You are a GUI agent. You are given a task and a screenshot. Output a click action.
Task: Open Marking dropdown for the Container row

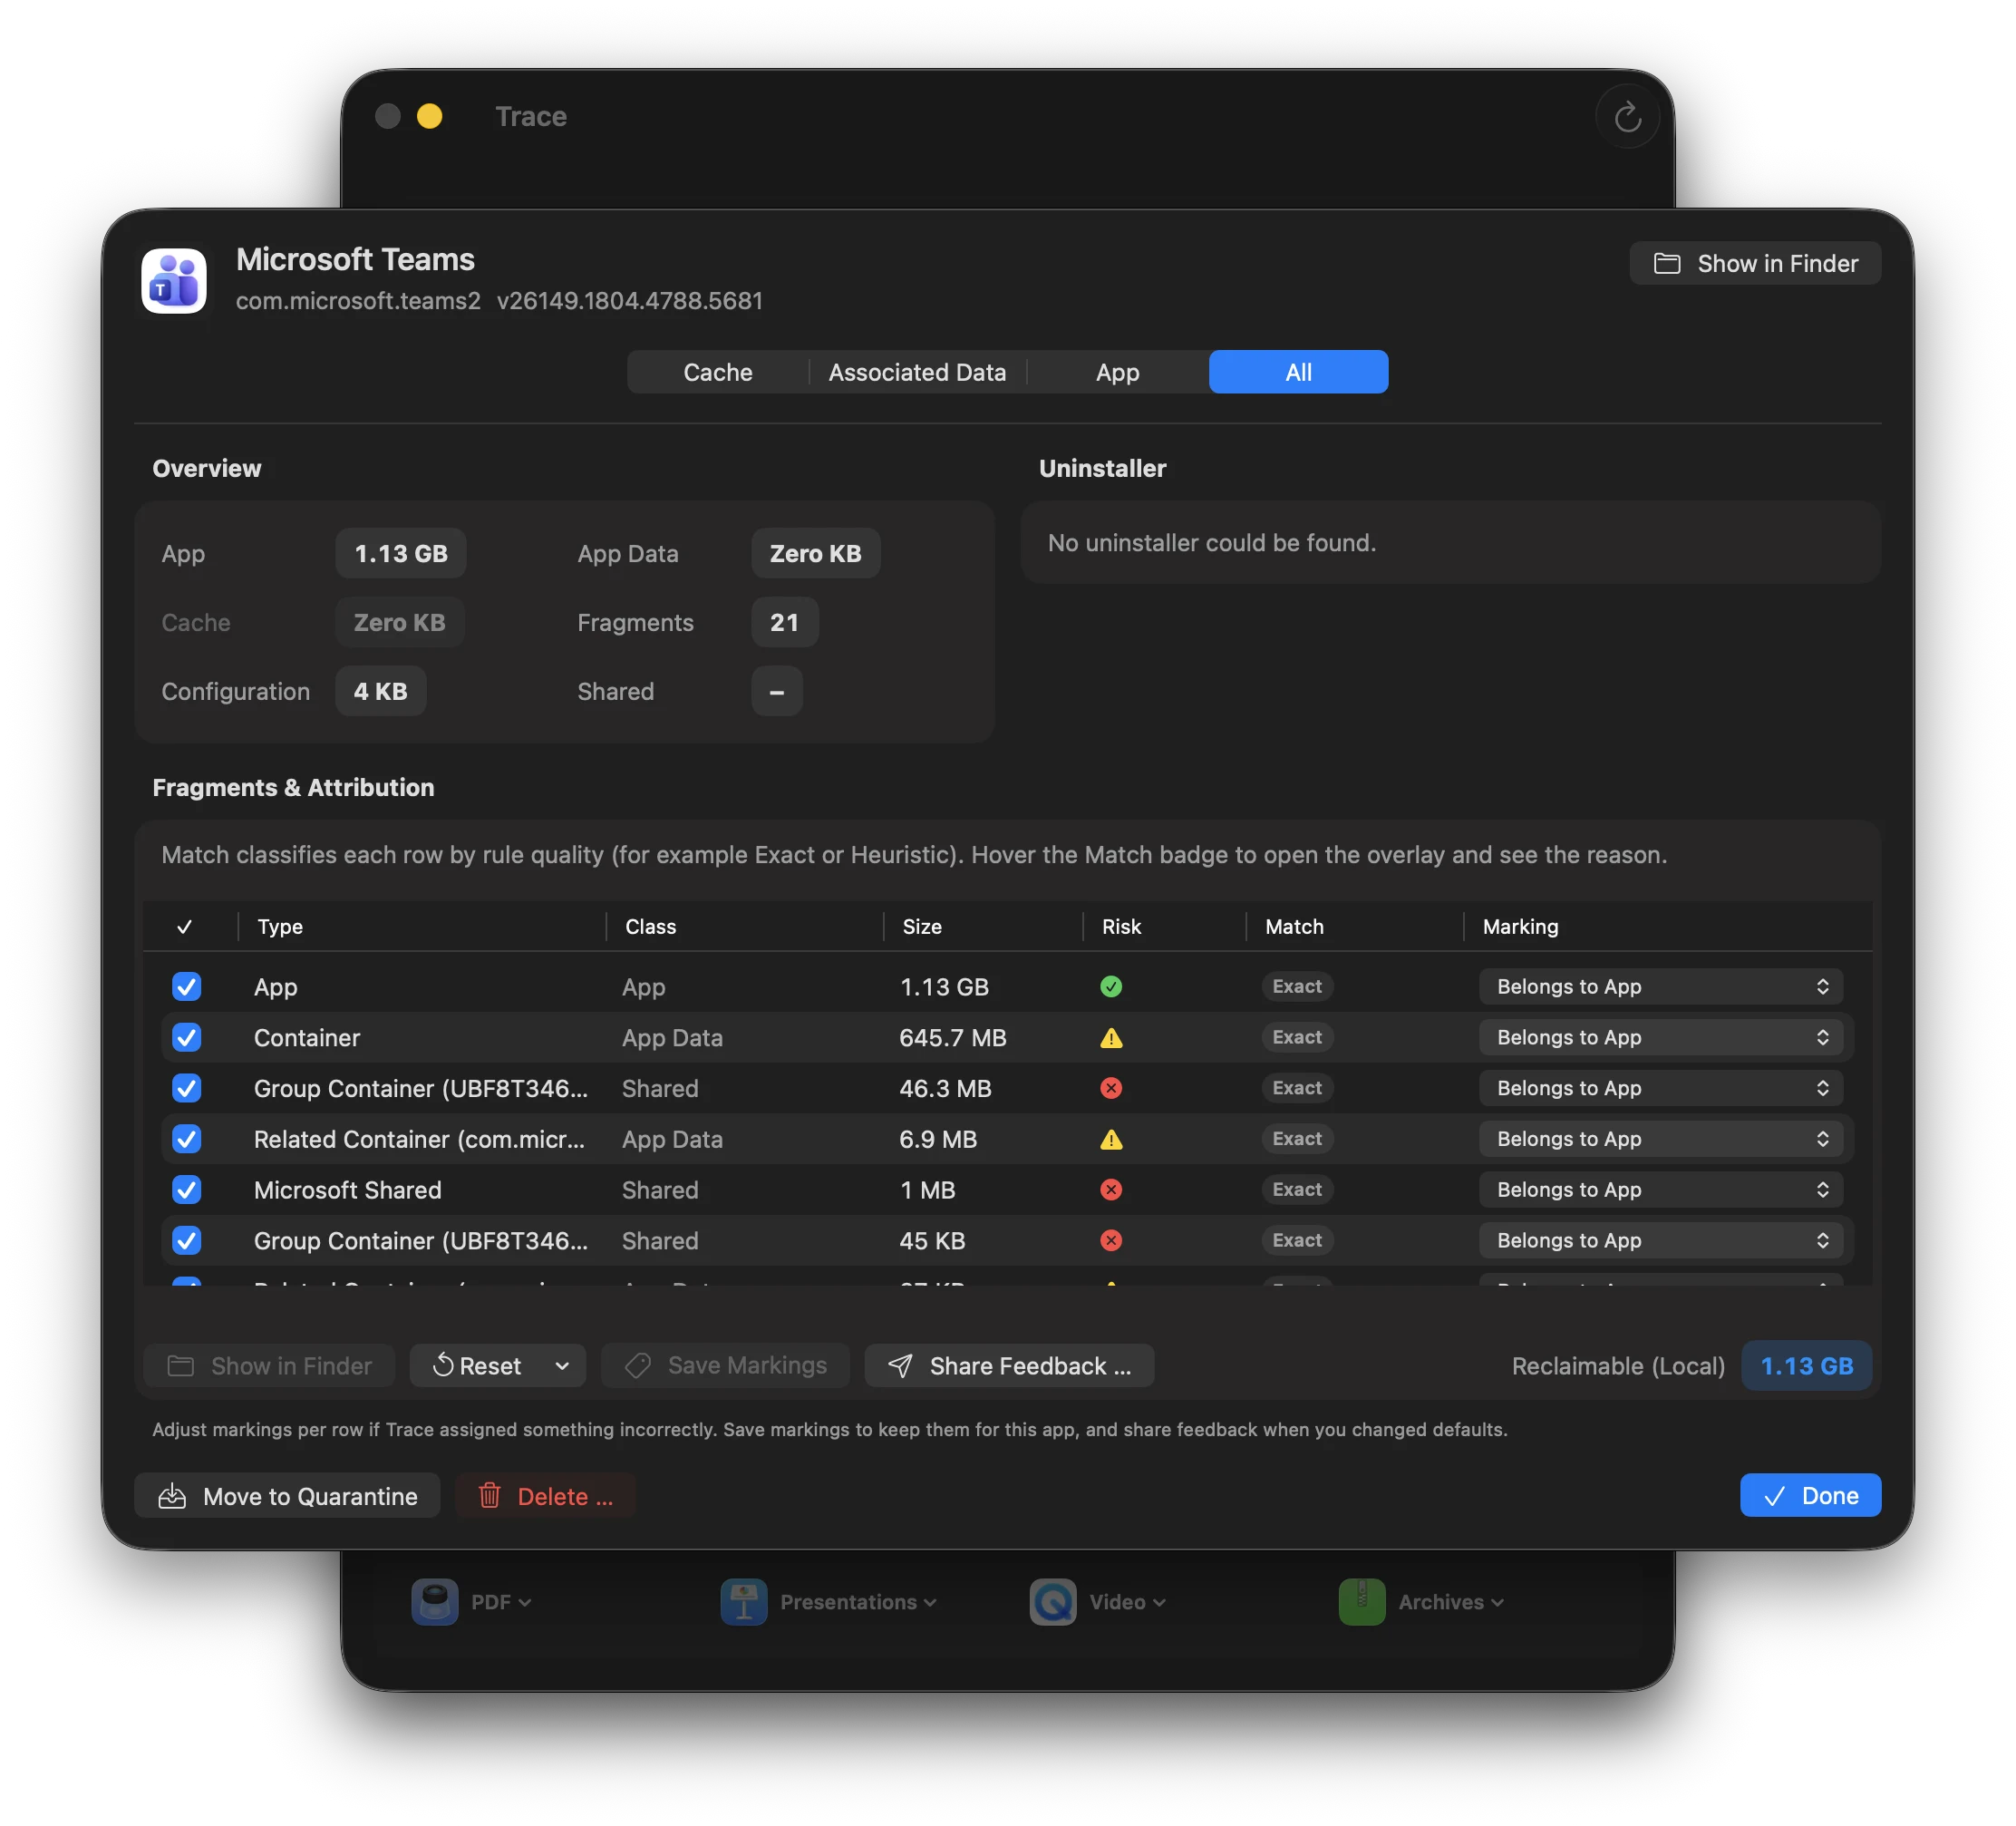click(x=1661, y=1038)
